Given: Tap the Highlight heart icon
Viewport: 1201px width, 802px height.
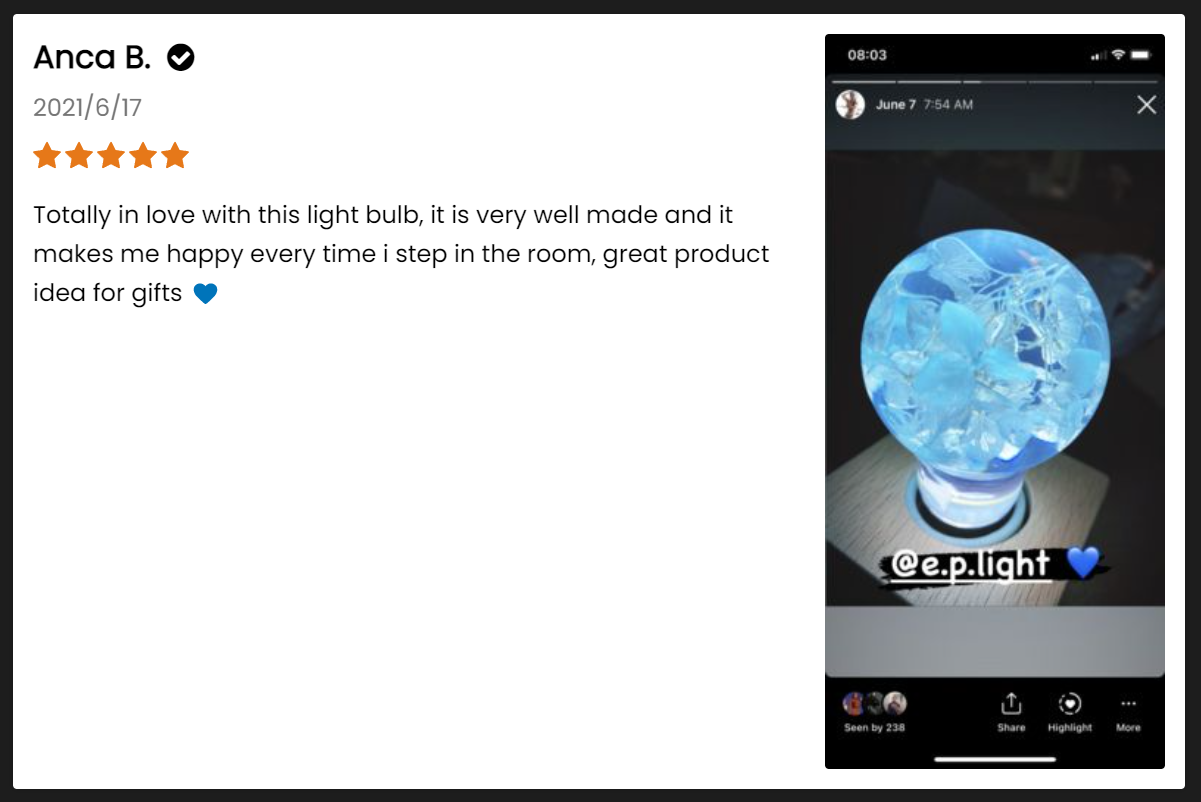Looking at the screenshot, I should coord(1070,712).
